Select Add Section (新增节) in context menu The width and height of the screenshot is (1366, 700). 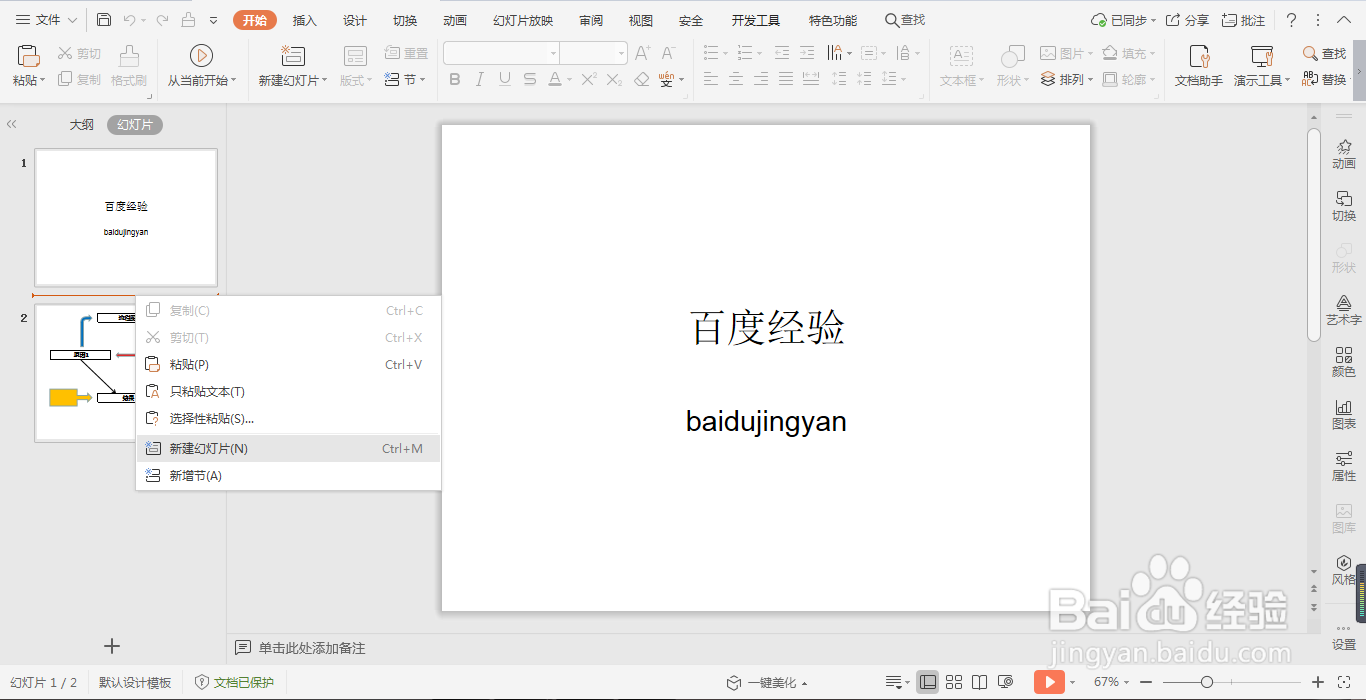point(288,475)
